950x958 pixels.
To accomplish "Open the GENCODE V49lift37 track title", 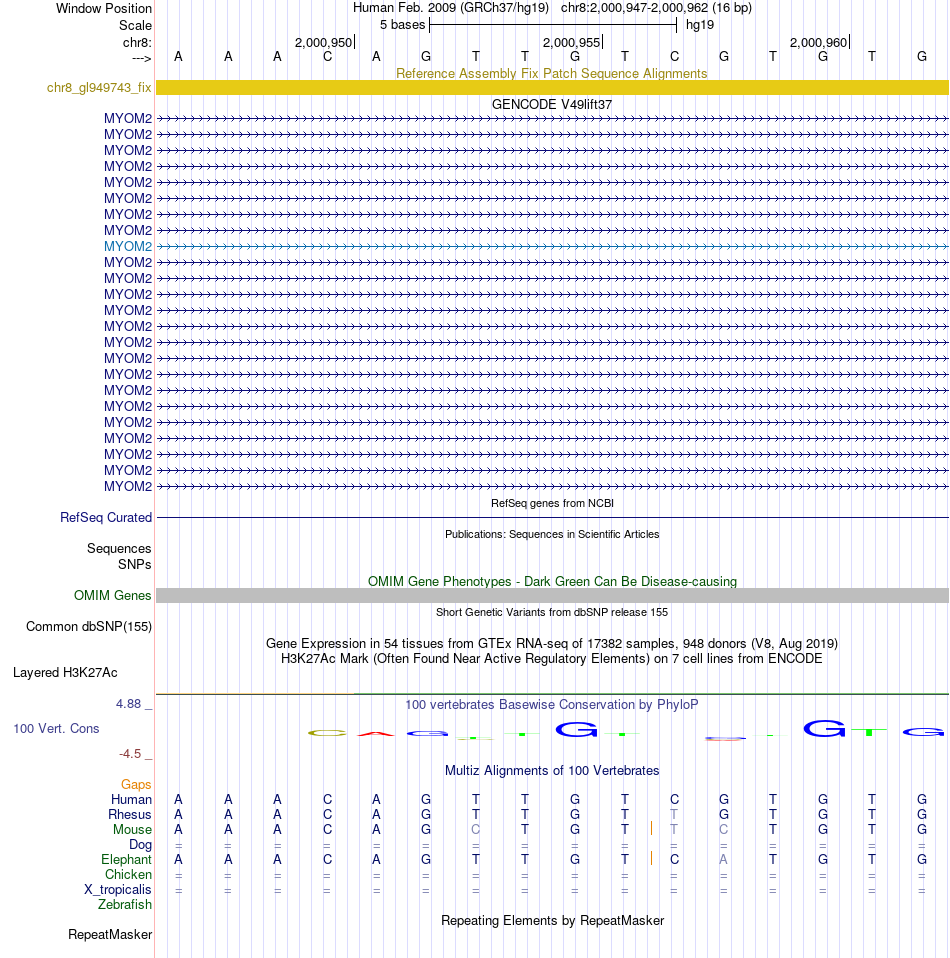I will [552, 104].
